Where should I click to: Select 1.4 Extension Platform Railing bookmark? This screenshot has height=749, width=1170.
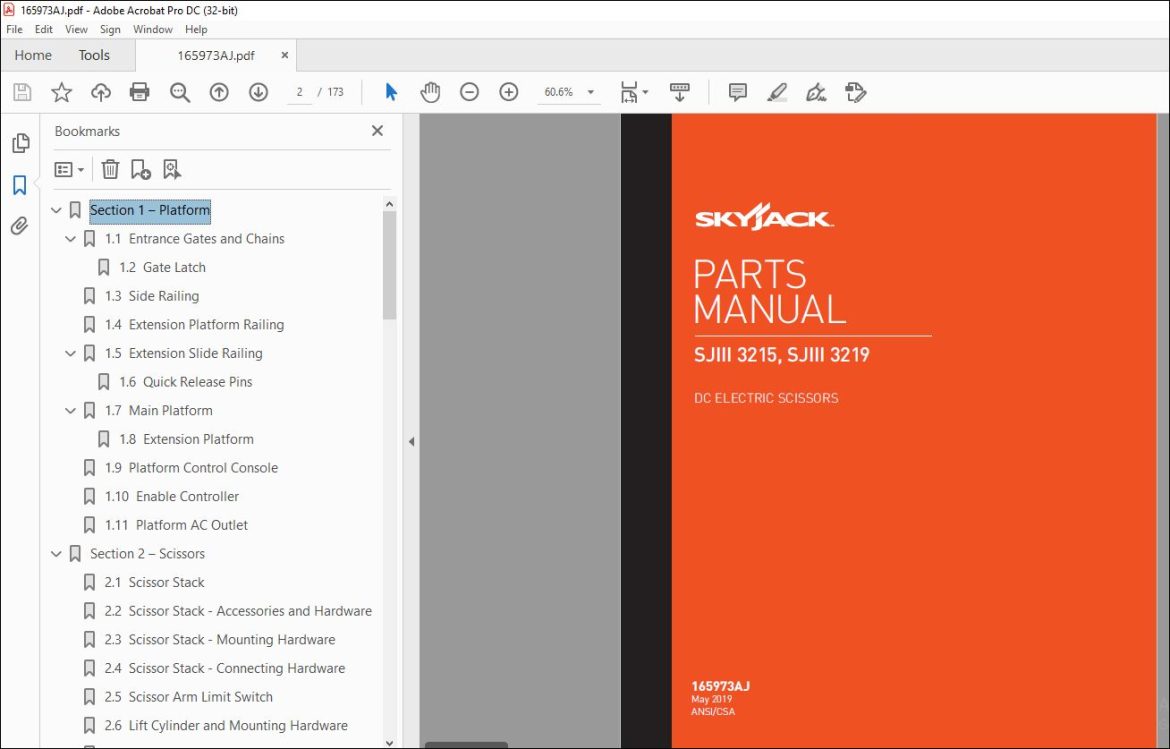coord(194,325)
